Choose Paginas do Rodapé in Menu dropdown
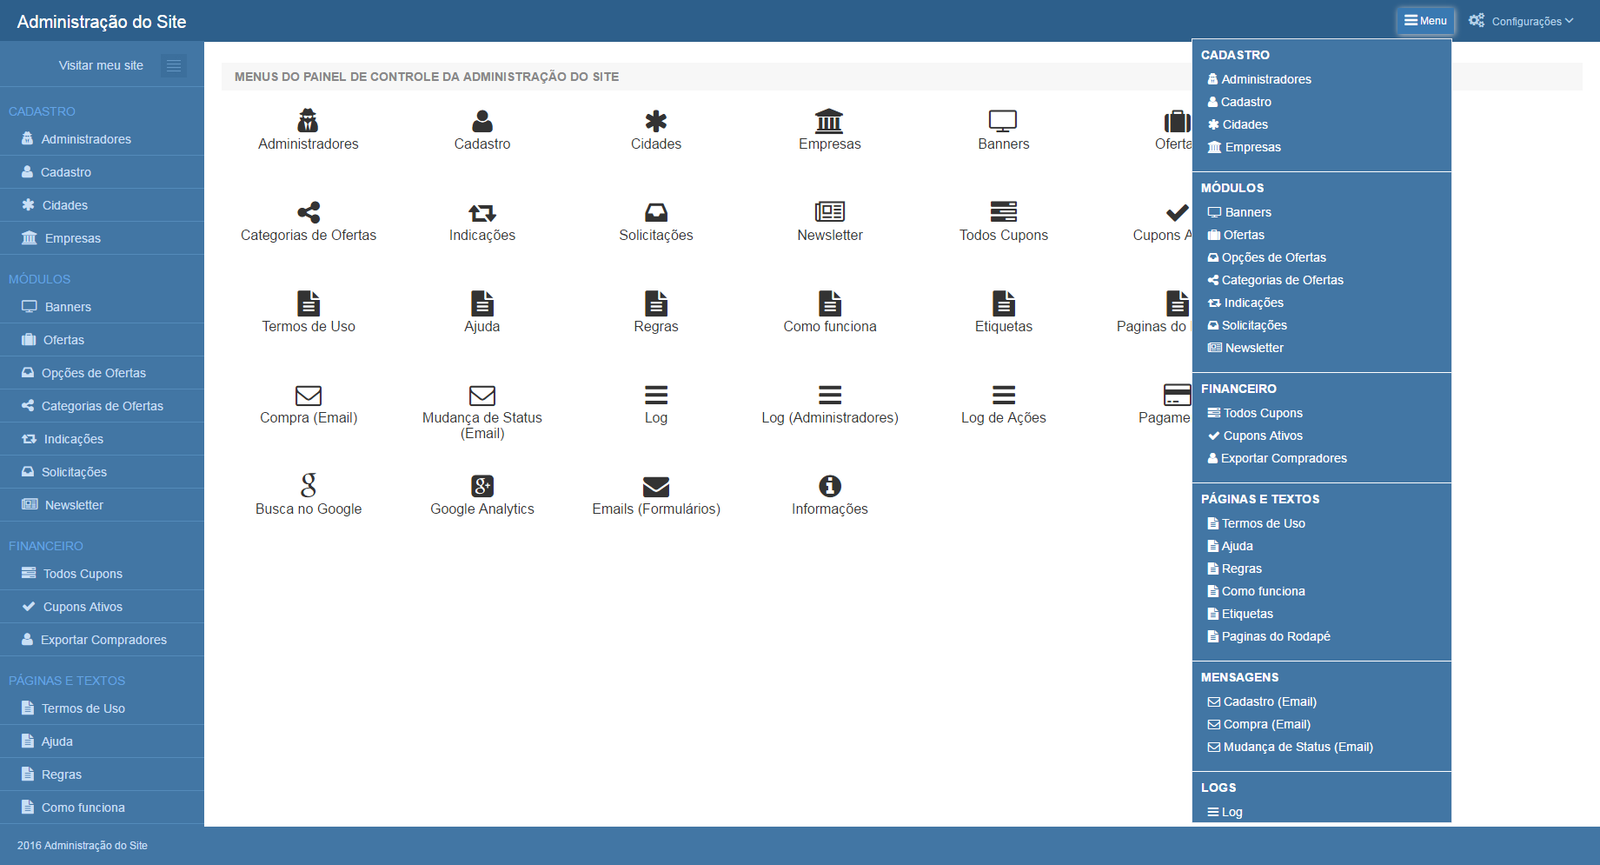The height and width of the screenshot is (865, 1600). click(x=1269, y=636)
